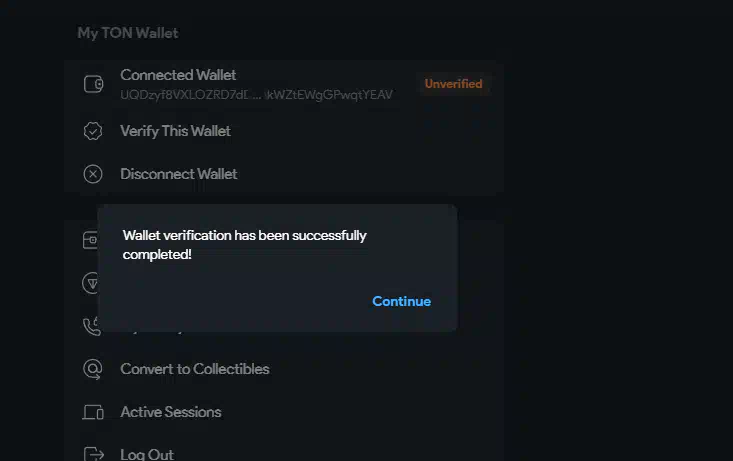Image resolution: width=733 pixels, height=461 pixels.
Task: Click the wallet verification success message text
Action: pyautogui.click(x=244, y=245)
